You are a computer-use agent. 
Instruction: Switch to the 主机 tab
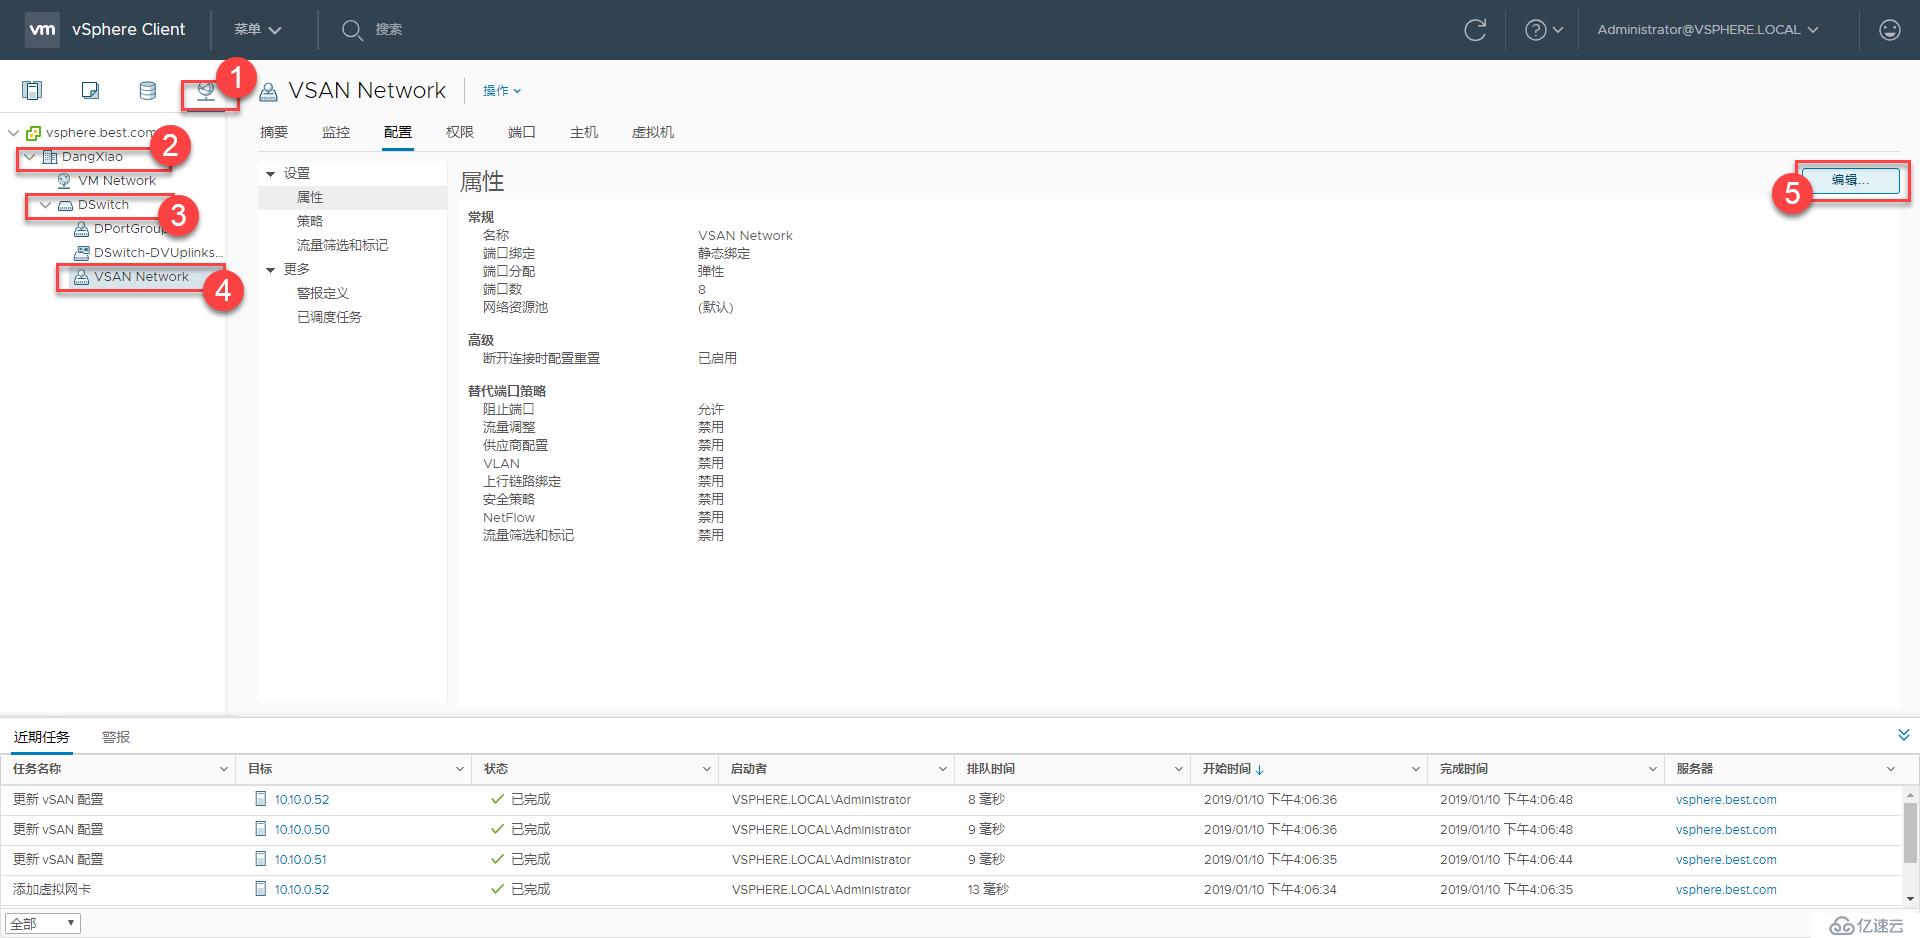(584, 132)
